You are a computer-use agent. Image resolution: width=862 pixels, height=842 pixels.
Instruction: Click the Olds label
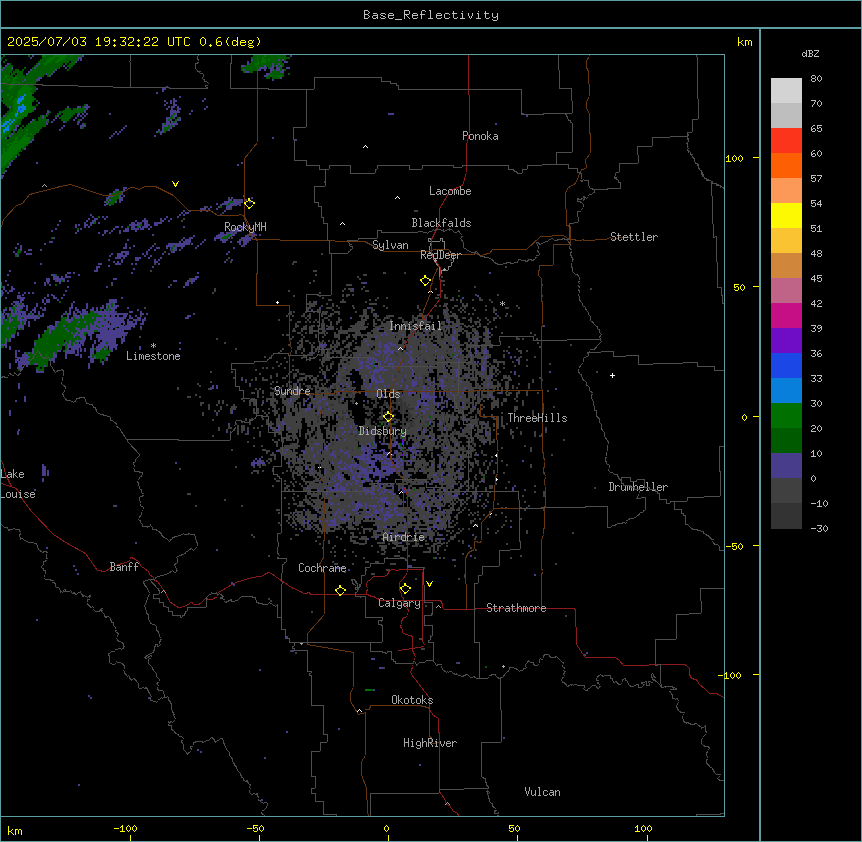tap(388, 394)
